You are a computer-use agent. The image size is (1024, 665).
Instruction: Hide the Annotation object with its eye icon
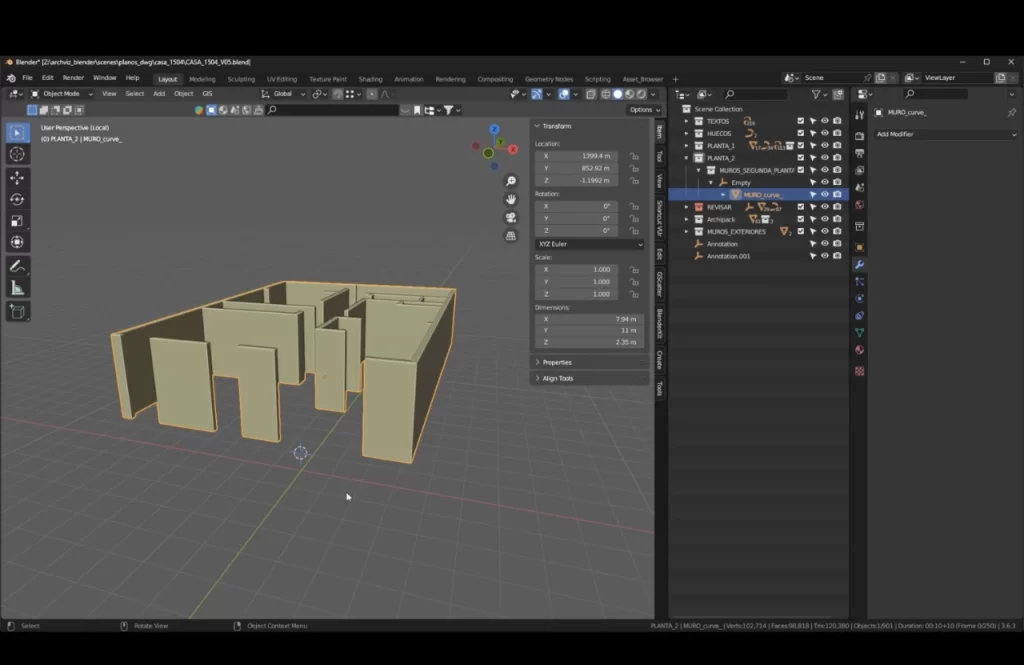tap(826, 244)
